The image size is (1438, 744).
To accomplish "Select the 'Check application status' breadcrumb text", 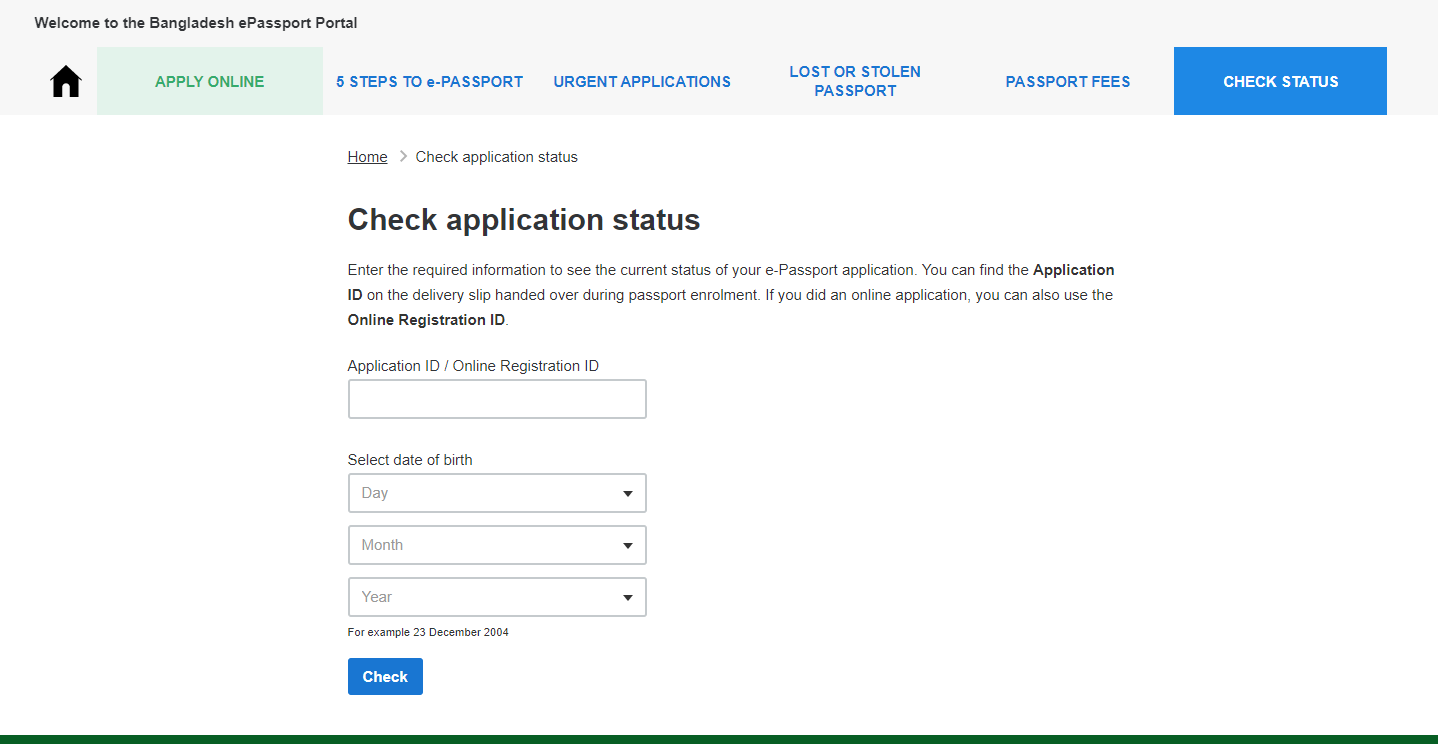I will pyautogui.click(x=497, y=157).
